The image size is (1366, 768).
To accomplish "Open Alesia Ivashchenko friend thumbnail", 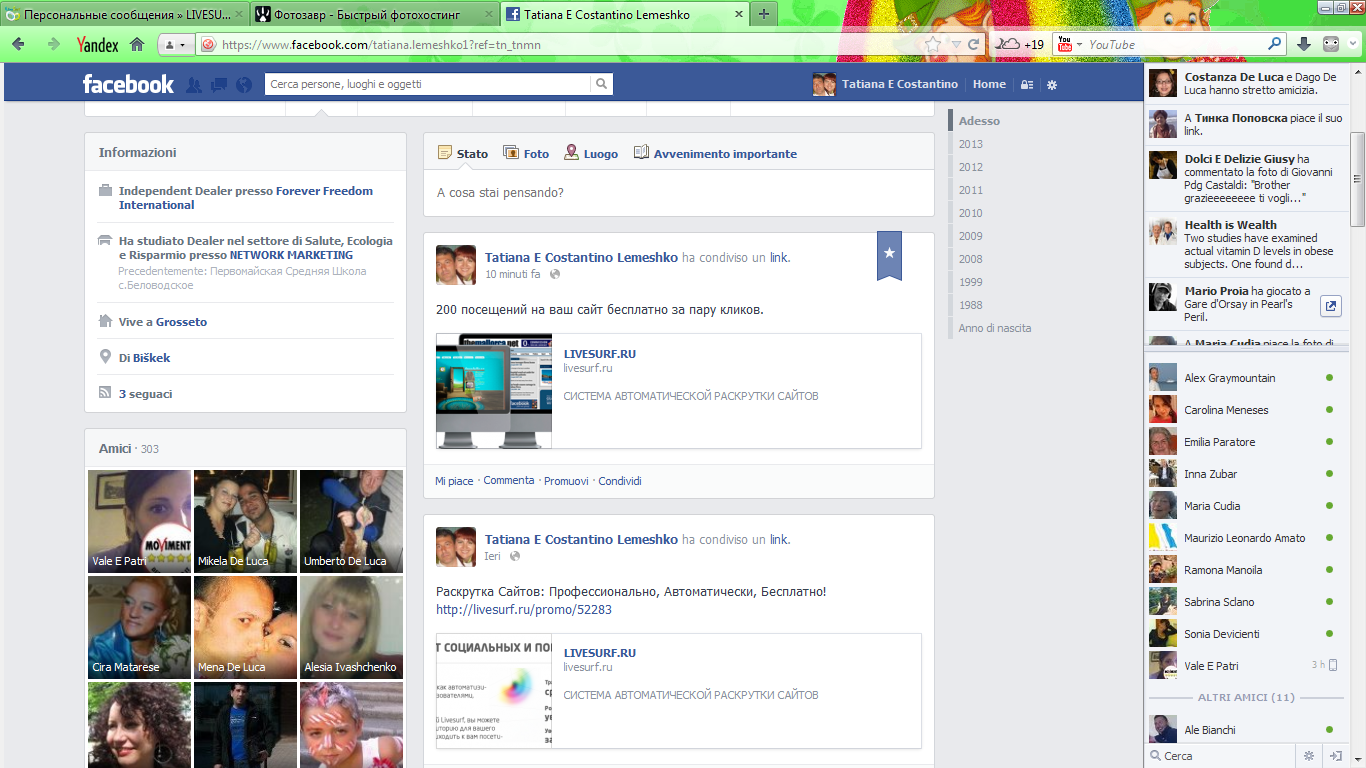I will click(351, 627).
